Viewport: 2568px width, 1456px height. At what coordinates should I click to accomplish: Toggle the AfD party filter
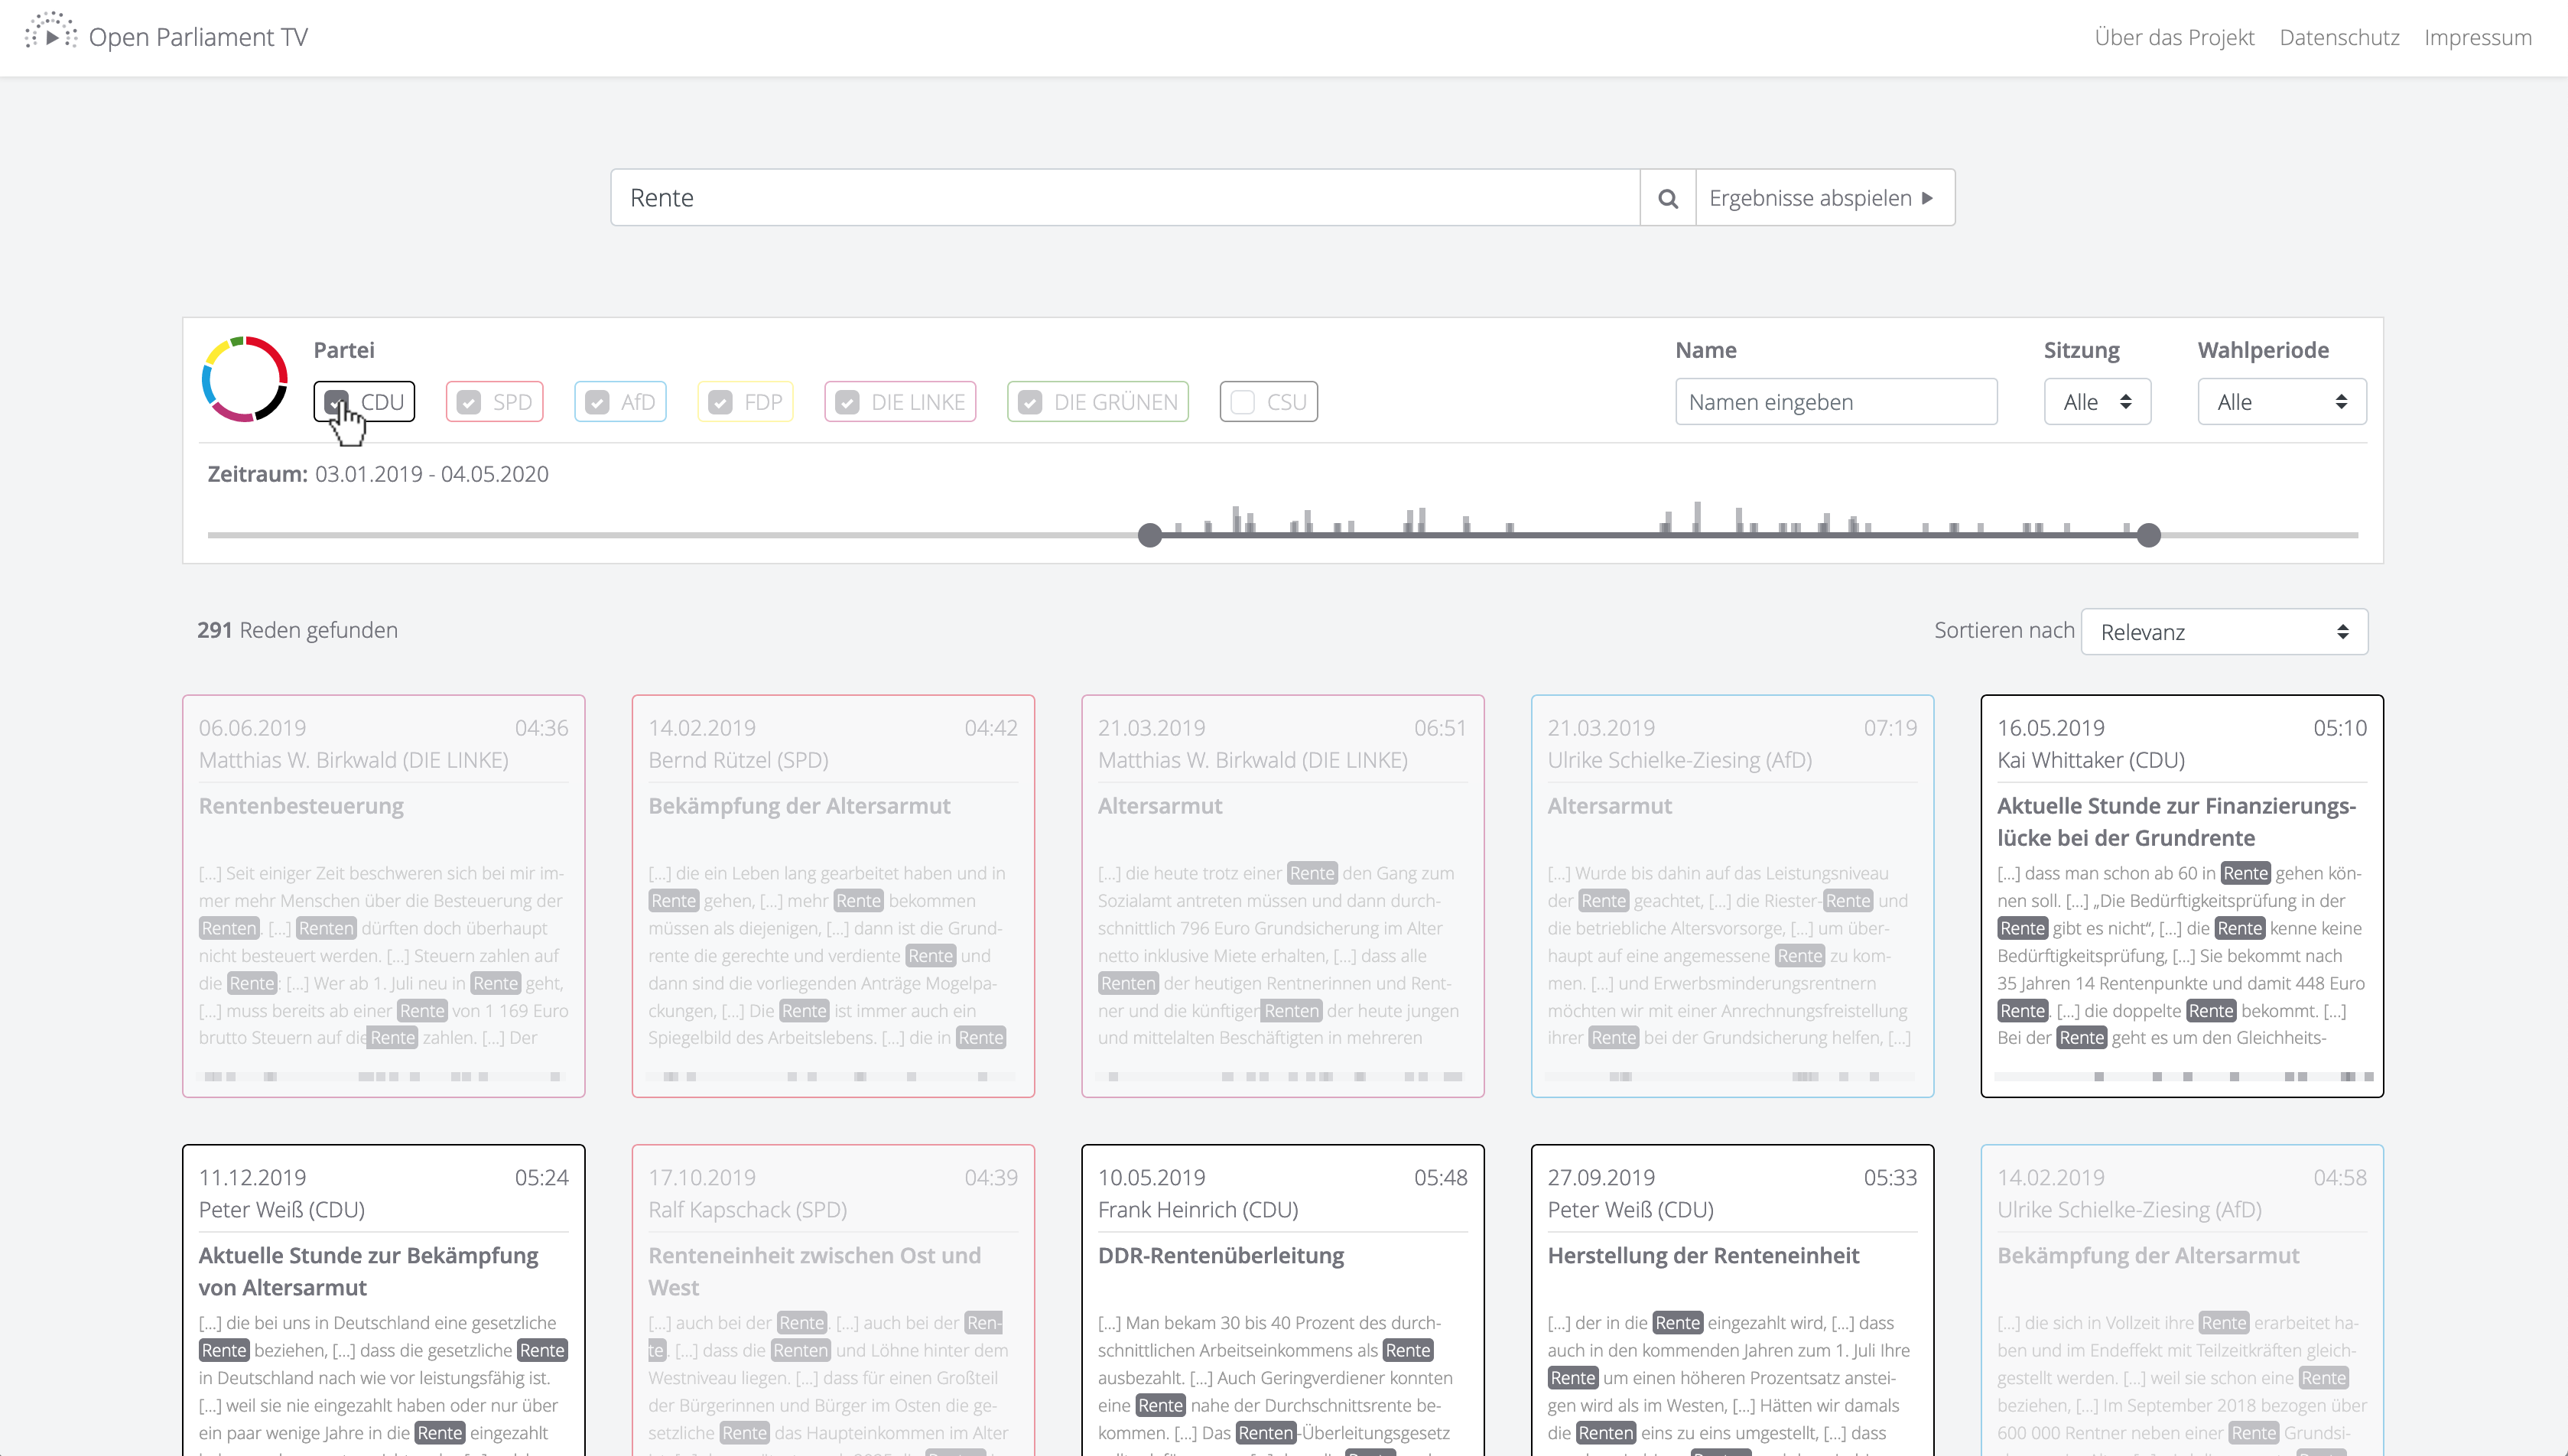[597, 402]
